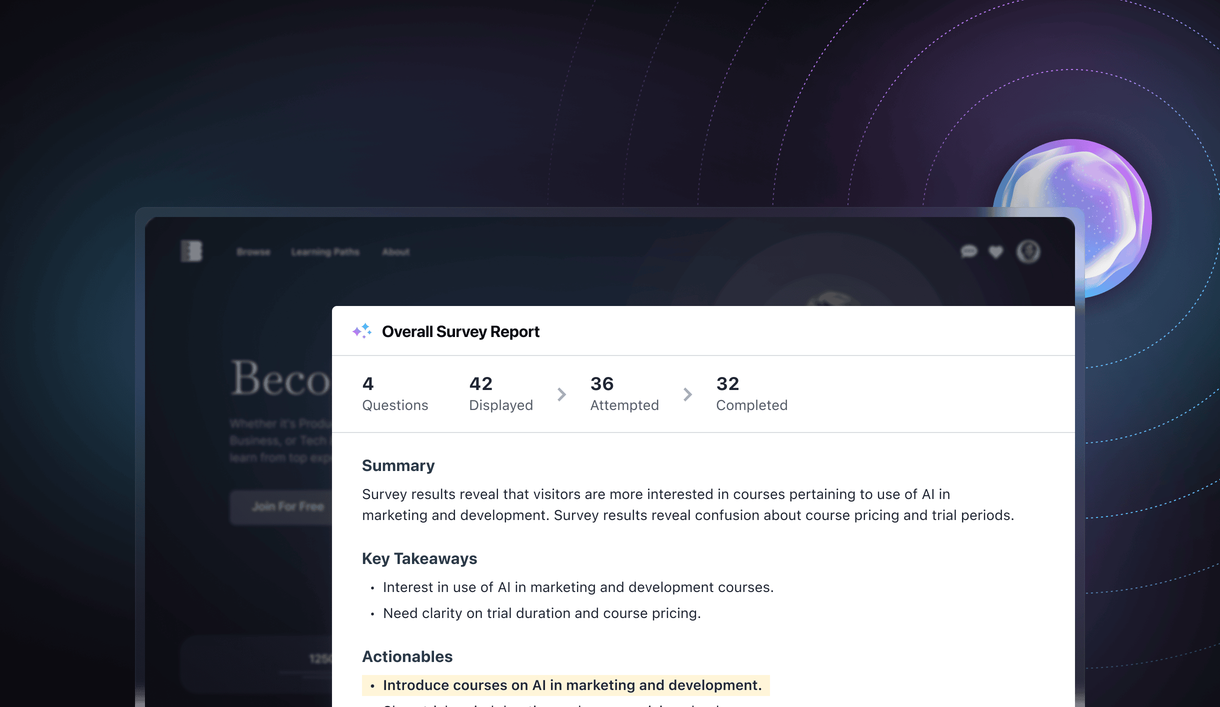Select the 32 Completed stat
This screenshot has width=1220, height=707.
pyautogui.click(x=751, y=393)
